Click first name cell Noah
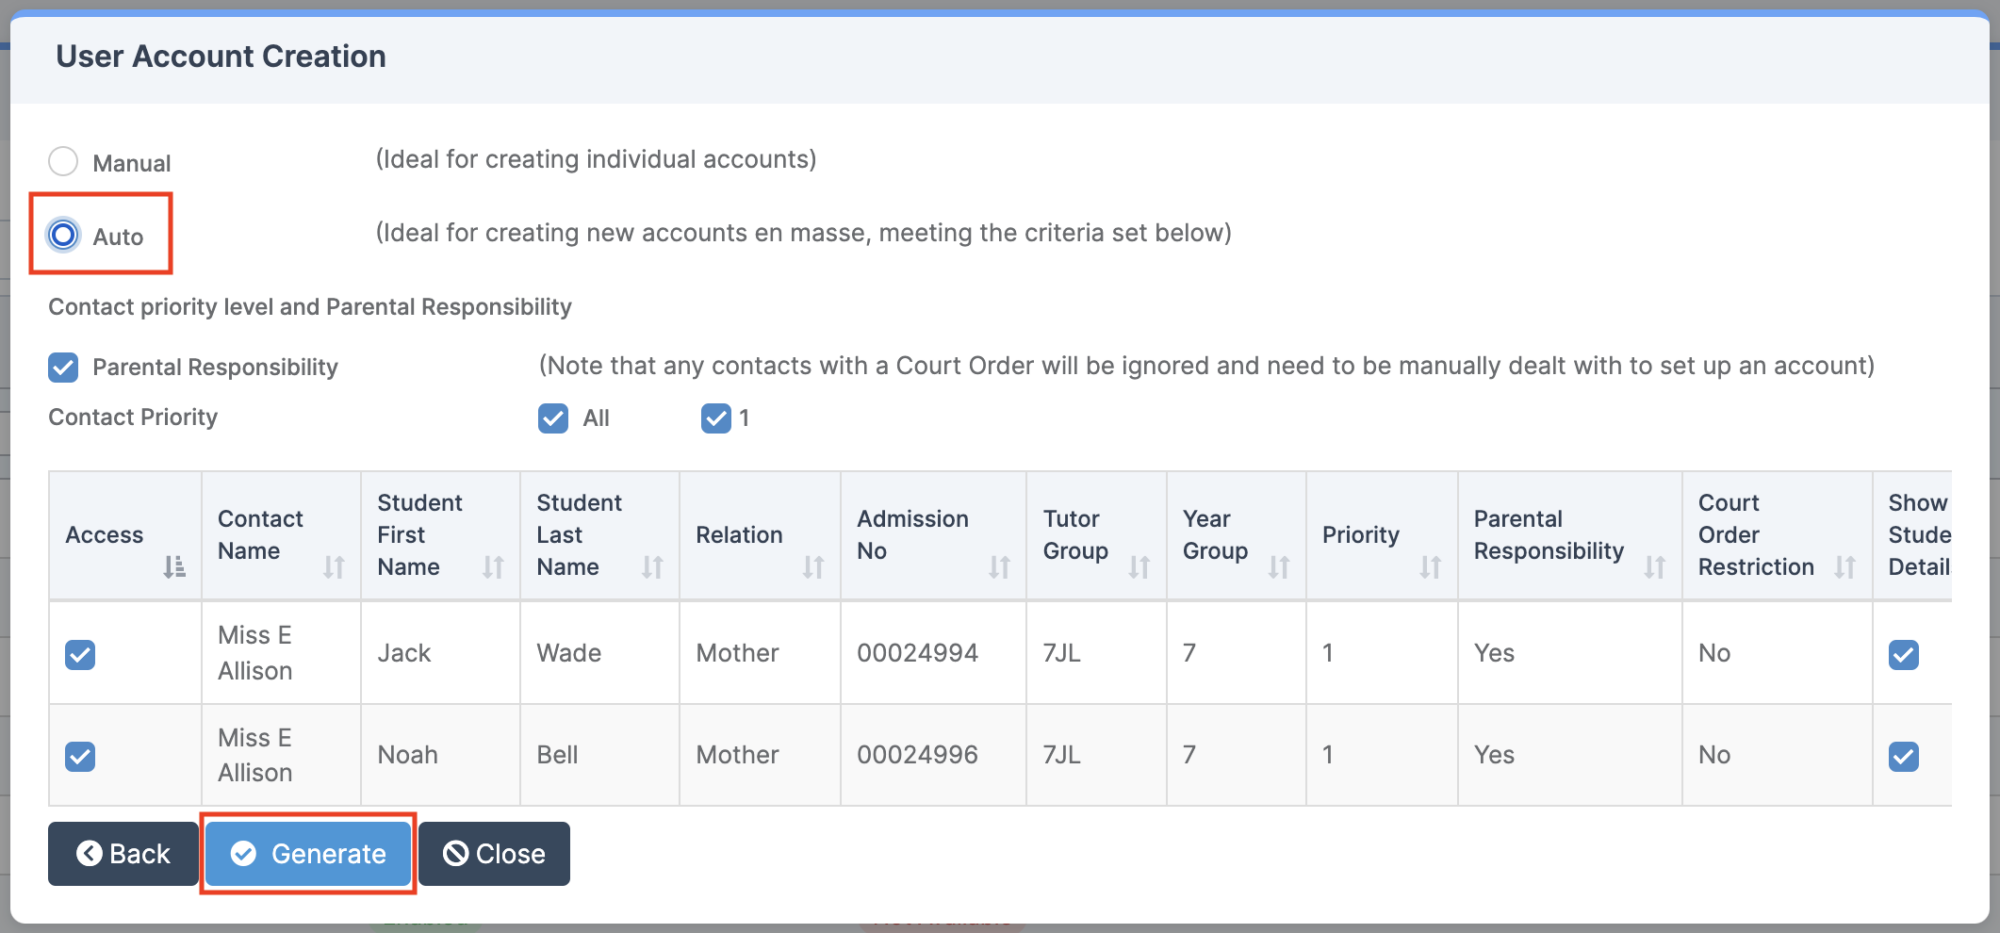This screenshot has height=933, width=2000. pos(407,755)
